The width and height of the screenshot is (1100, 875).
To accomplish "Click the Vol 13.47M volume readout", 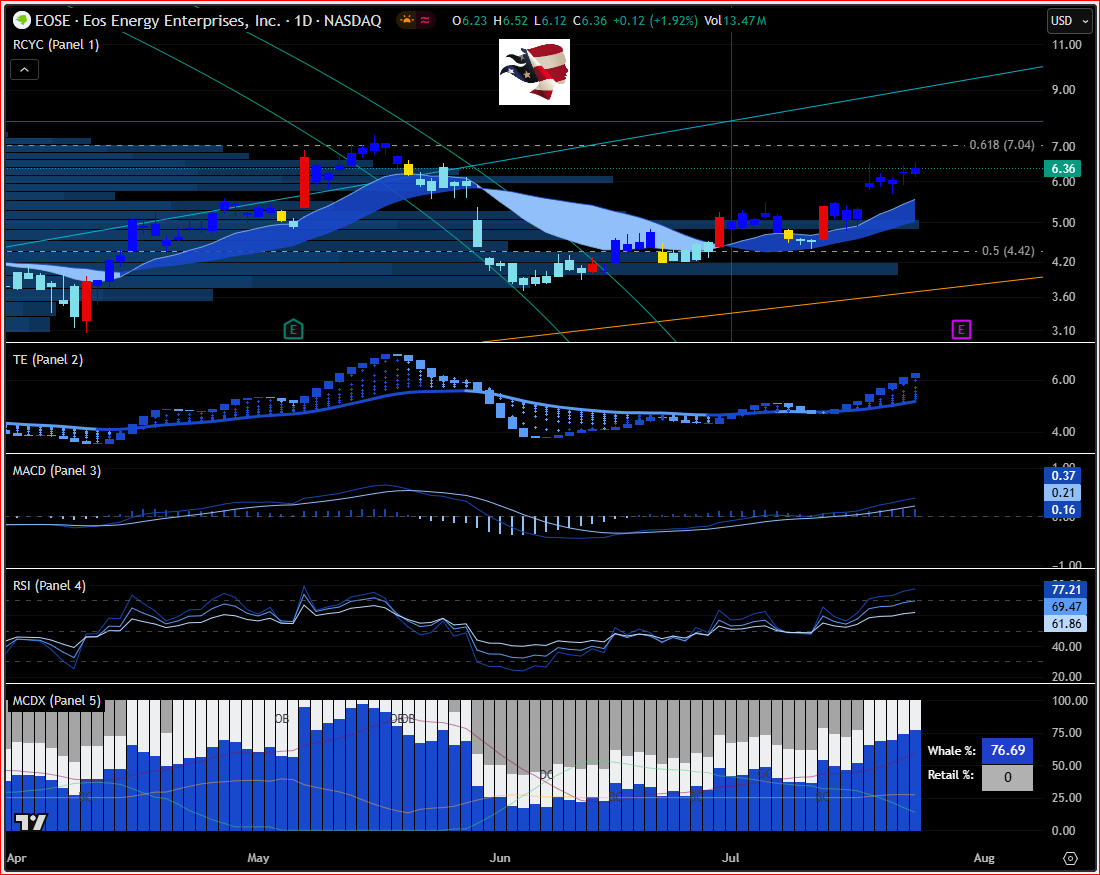I will point(735,21).
